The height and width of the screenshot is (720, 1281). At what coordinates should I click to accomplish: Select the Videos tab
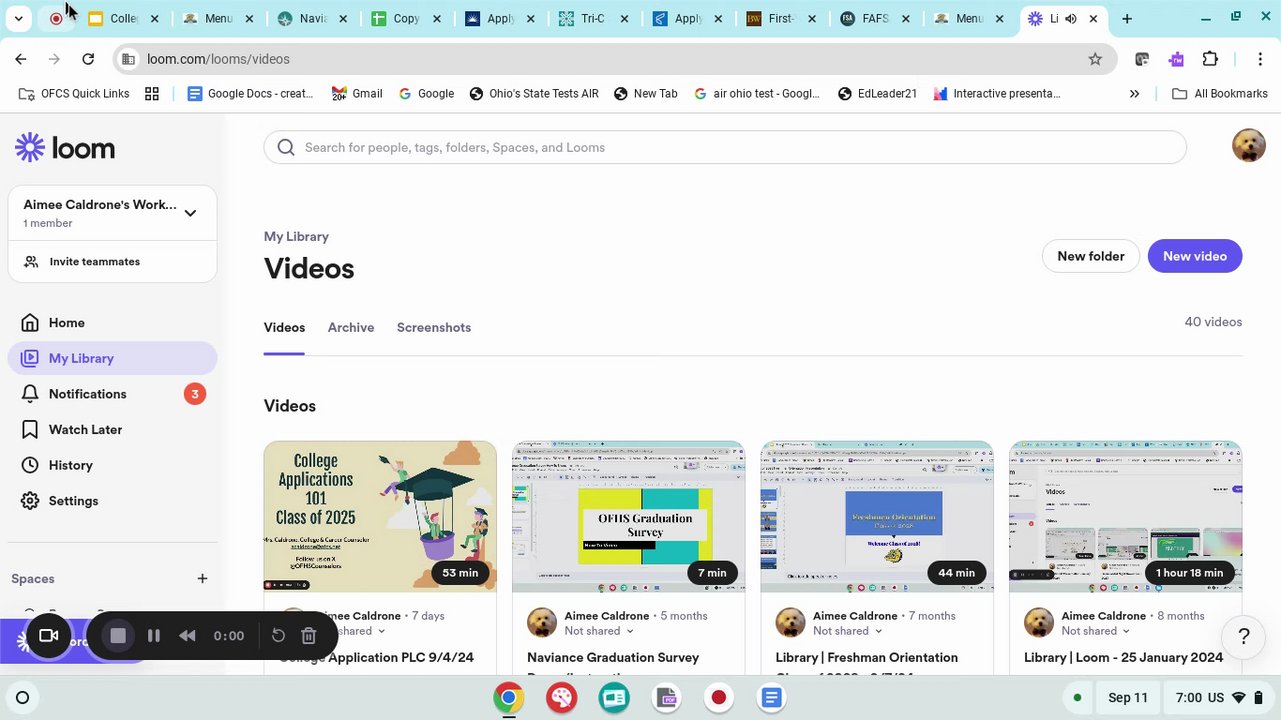click(284, 328)
